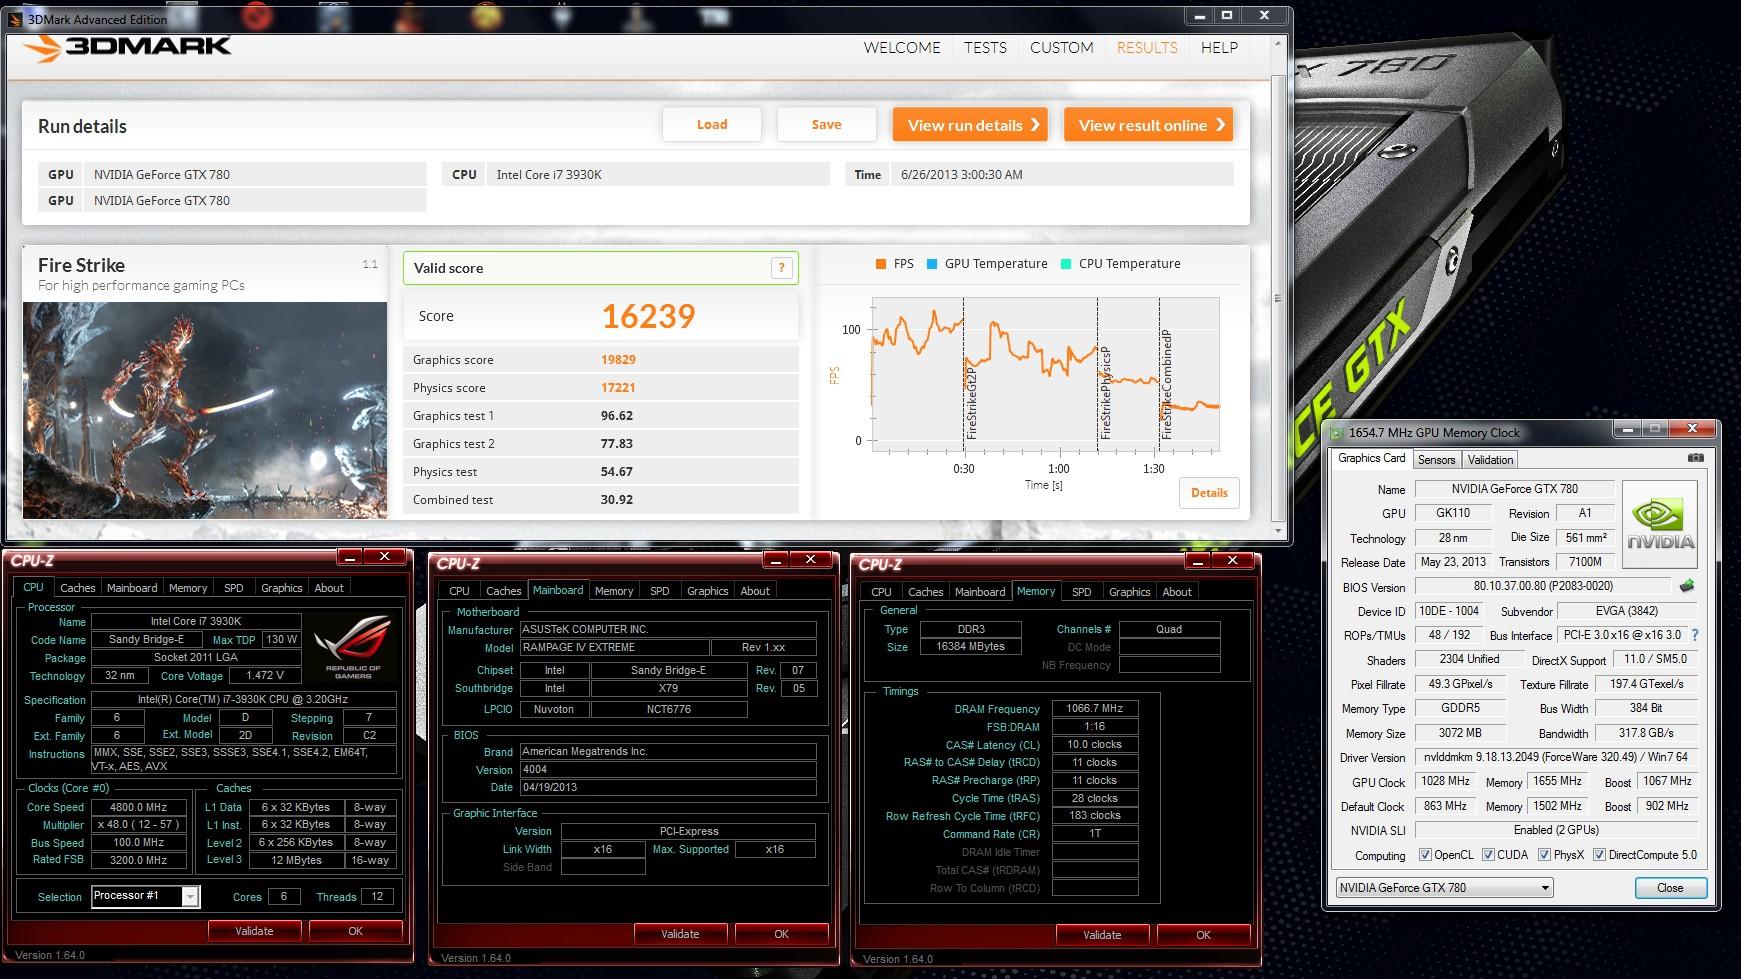Click the Close button in GPU-Z
Viewport: 1741px width, 979px height.
1670,888
